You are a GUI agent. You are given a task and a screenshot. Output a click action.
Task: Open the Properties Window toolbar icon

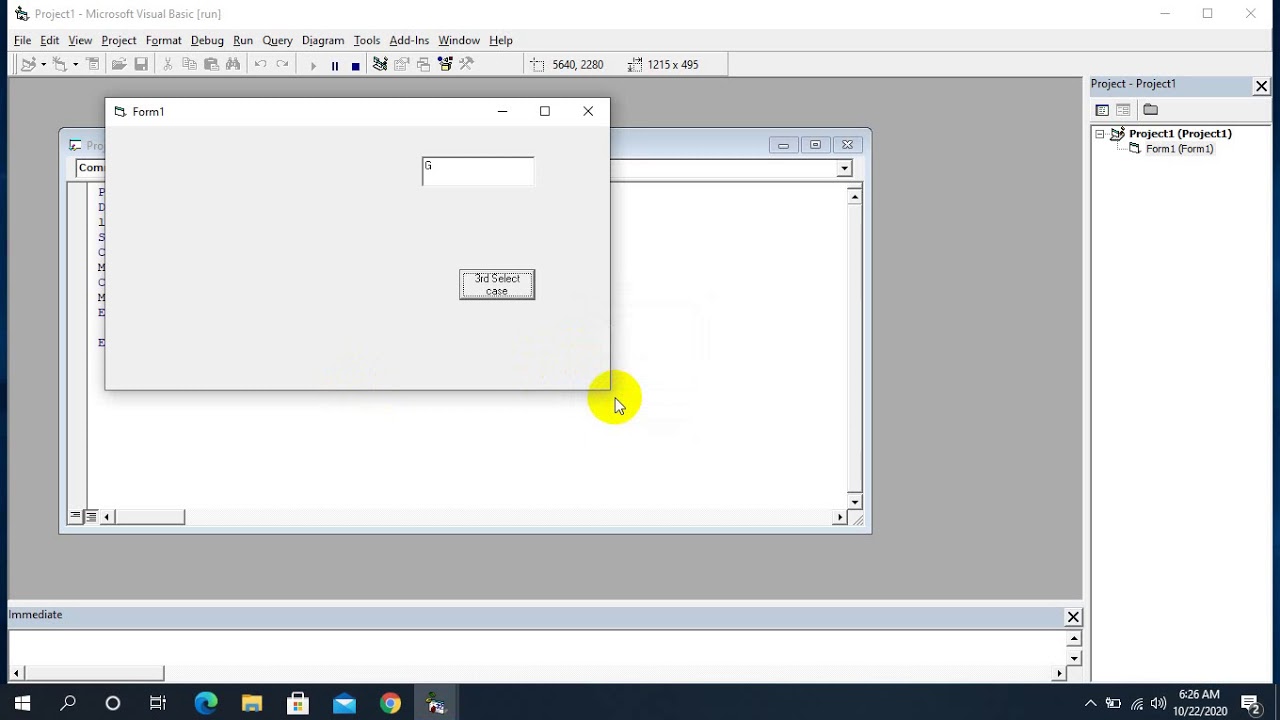pyautogui.click(x=402, y=64)
